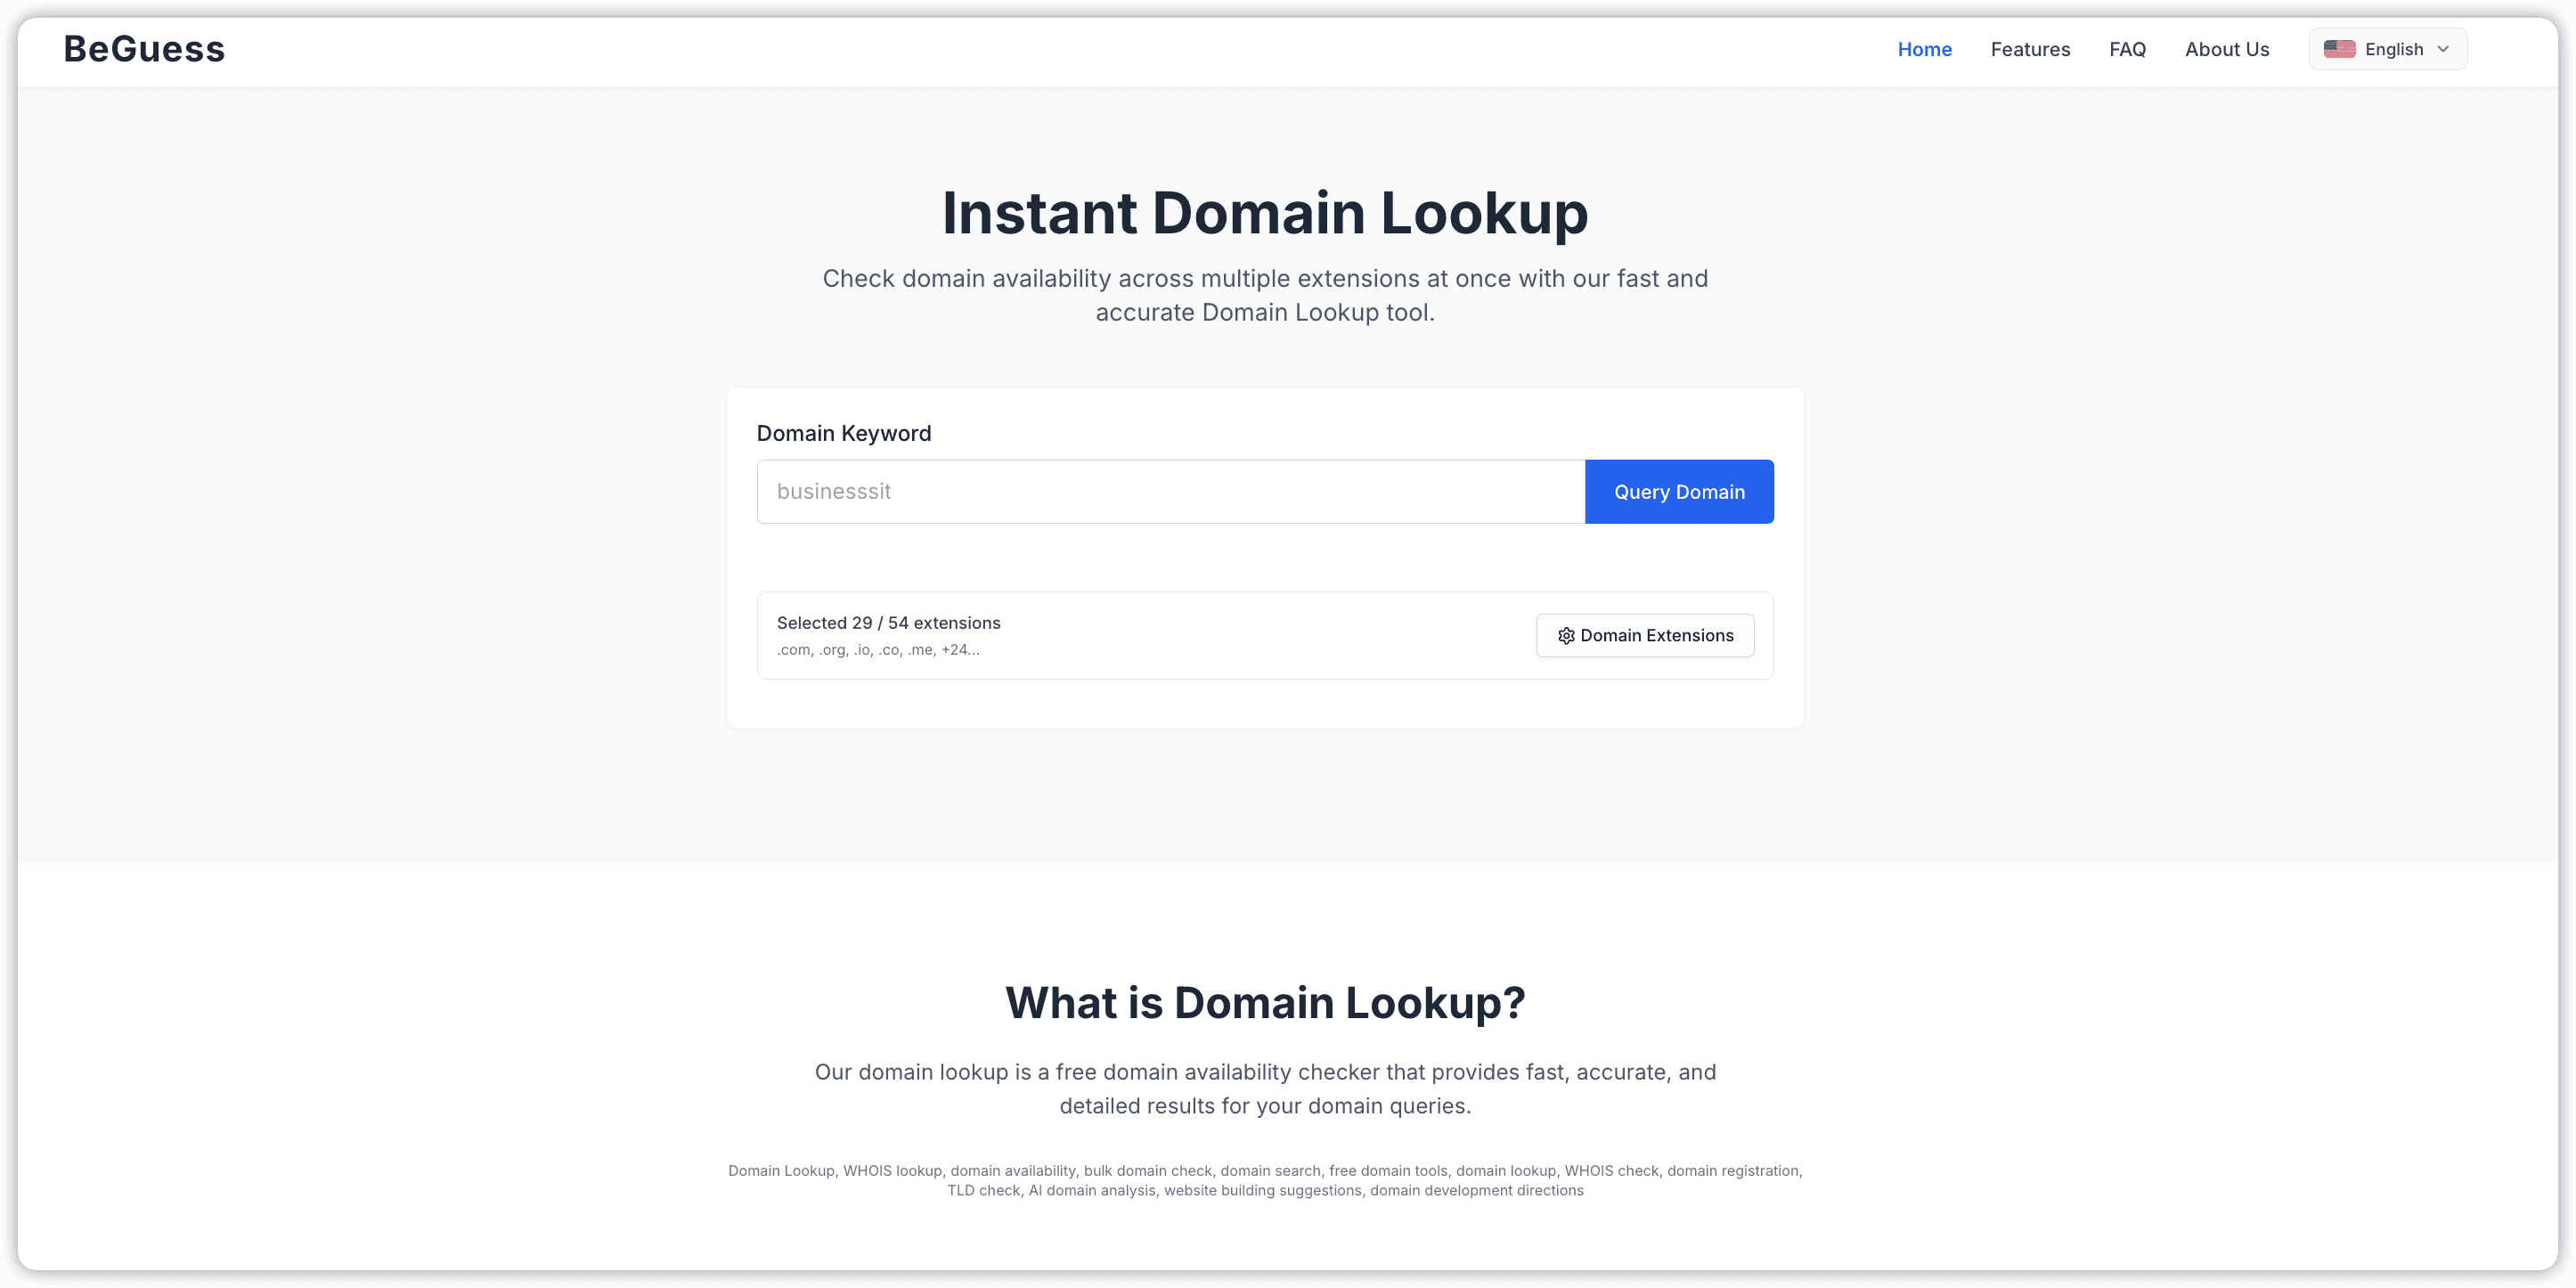
Task: Open the About Us page
Action: point(2226,49)
